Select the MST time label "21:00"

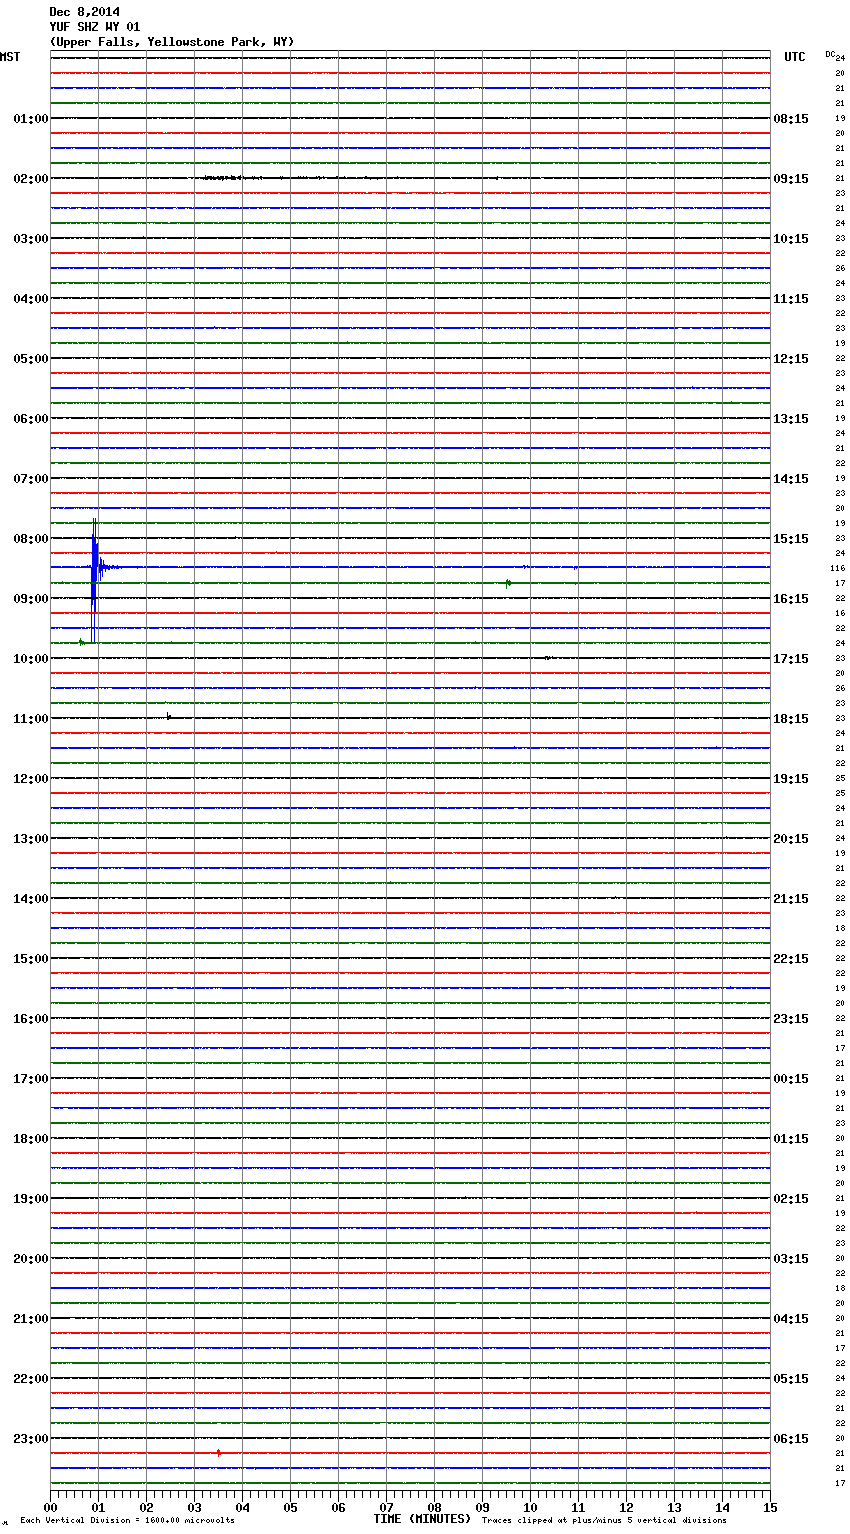(31, 1319)
